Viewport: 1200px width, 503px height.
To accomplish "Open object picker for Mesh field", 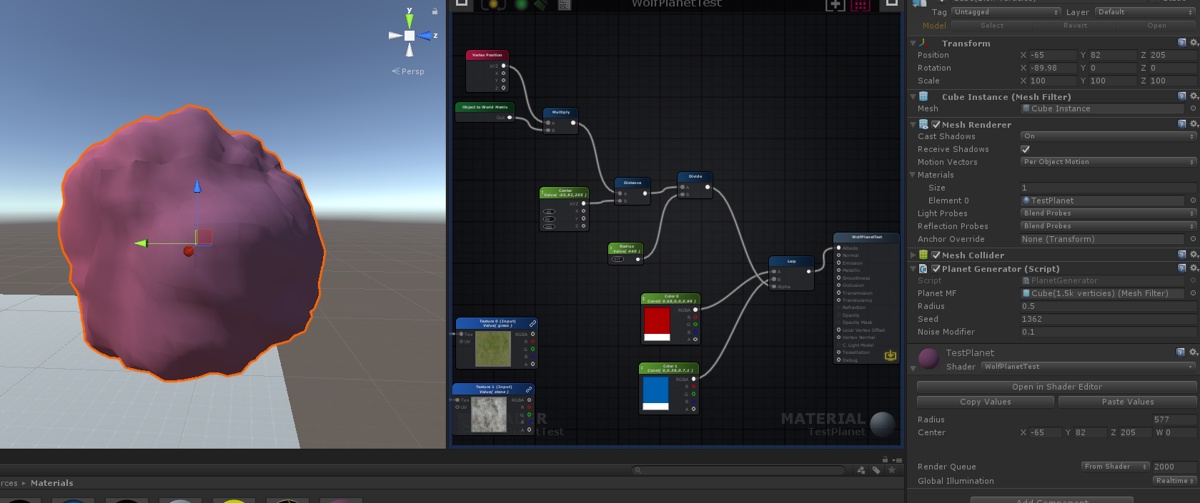I will pos(1193,108).
